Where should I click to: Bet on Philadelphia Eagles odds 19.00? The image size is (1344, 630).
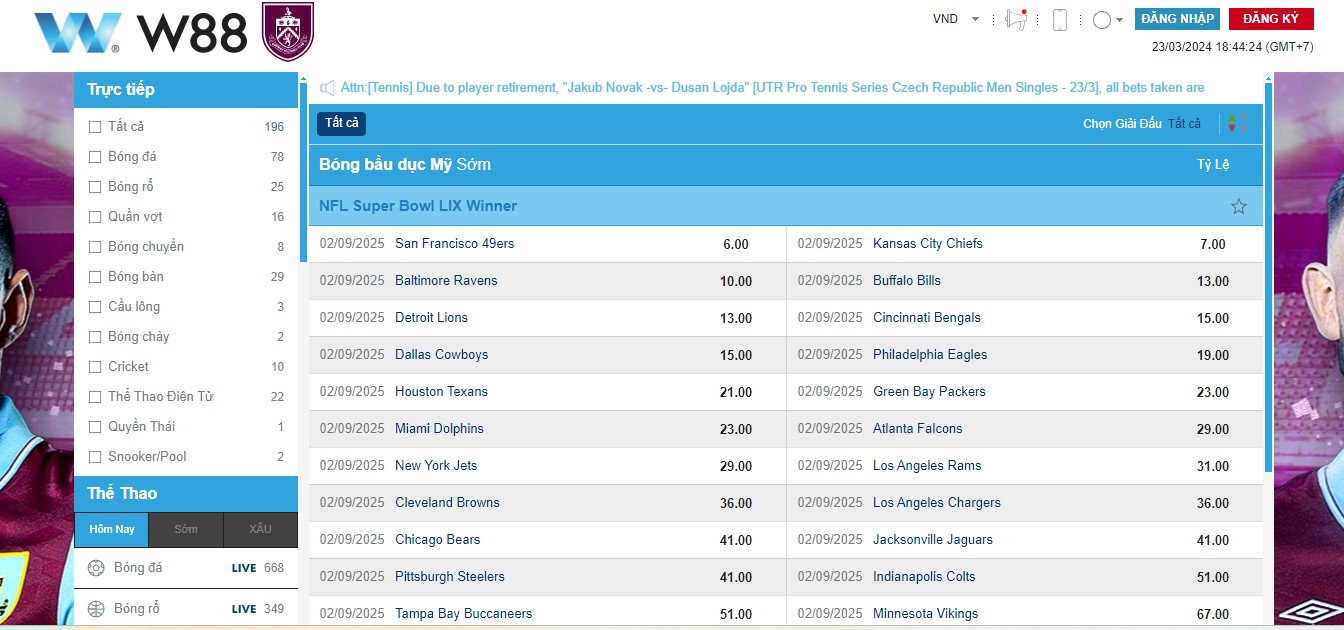coord(1213,355)
